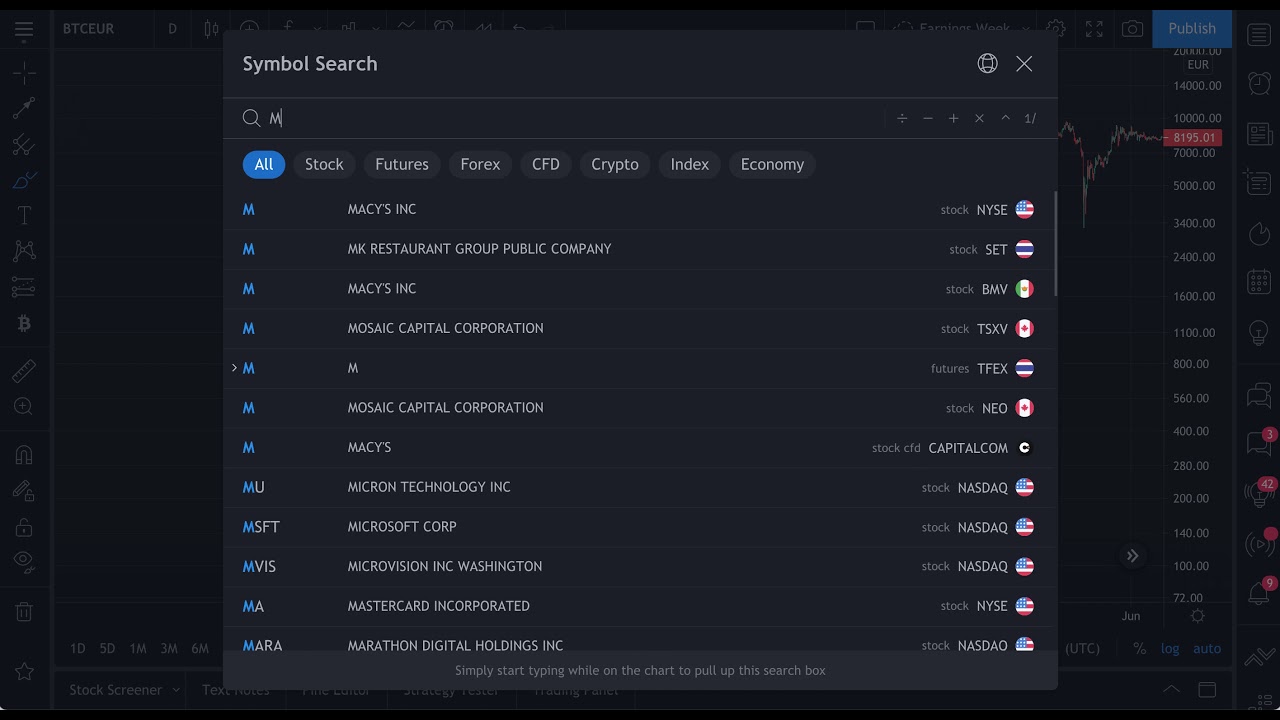Click the BTCEUR symbol field
Screen dimensions: 1280x720
pos(89,29)
